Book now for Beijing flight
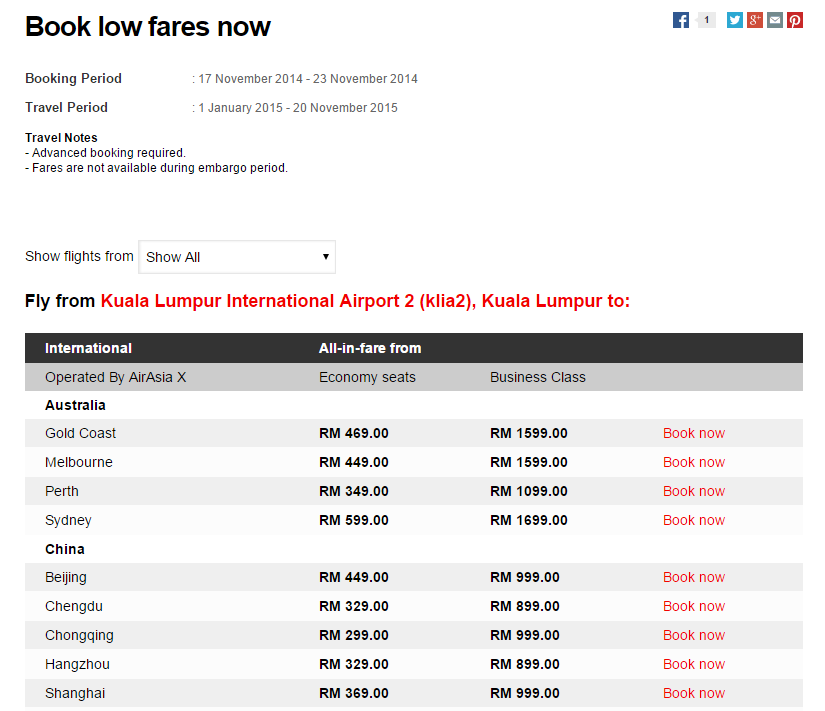 click(693, 577)
